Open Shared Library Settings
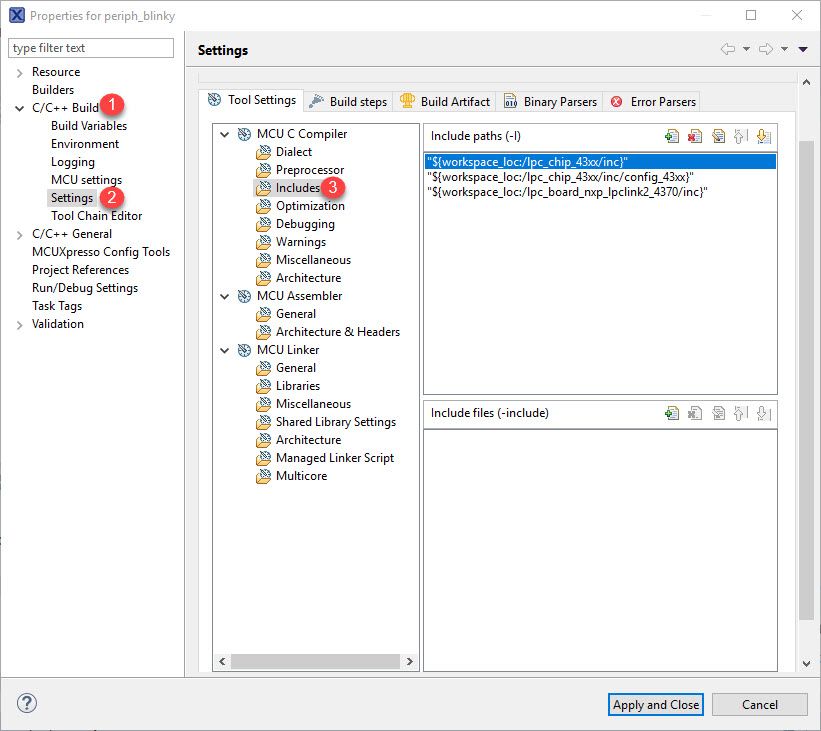The image size is (821, 731). pos(336,422)
